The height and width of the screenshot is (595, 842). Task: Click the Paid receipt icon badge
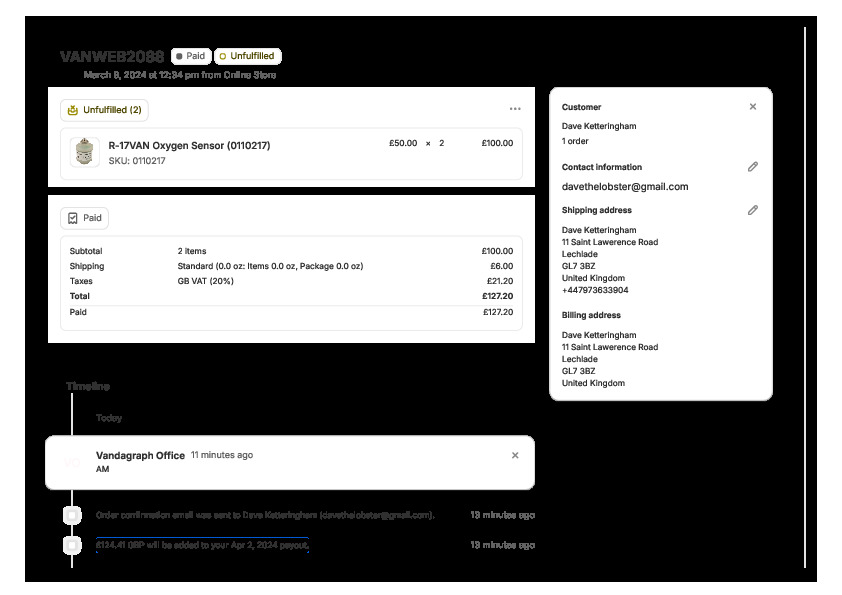tap(72, 218)
